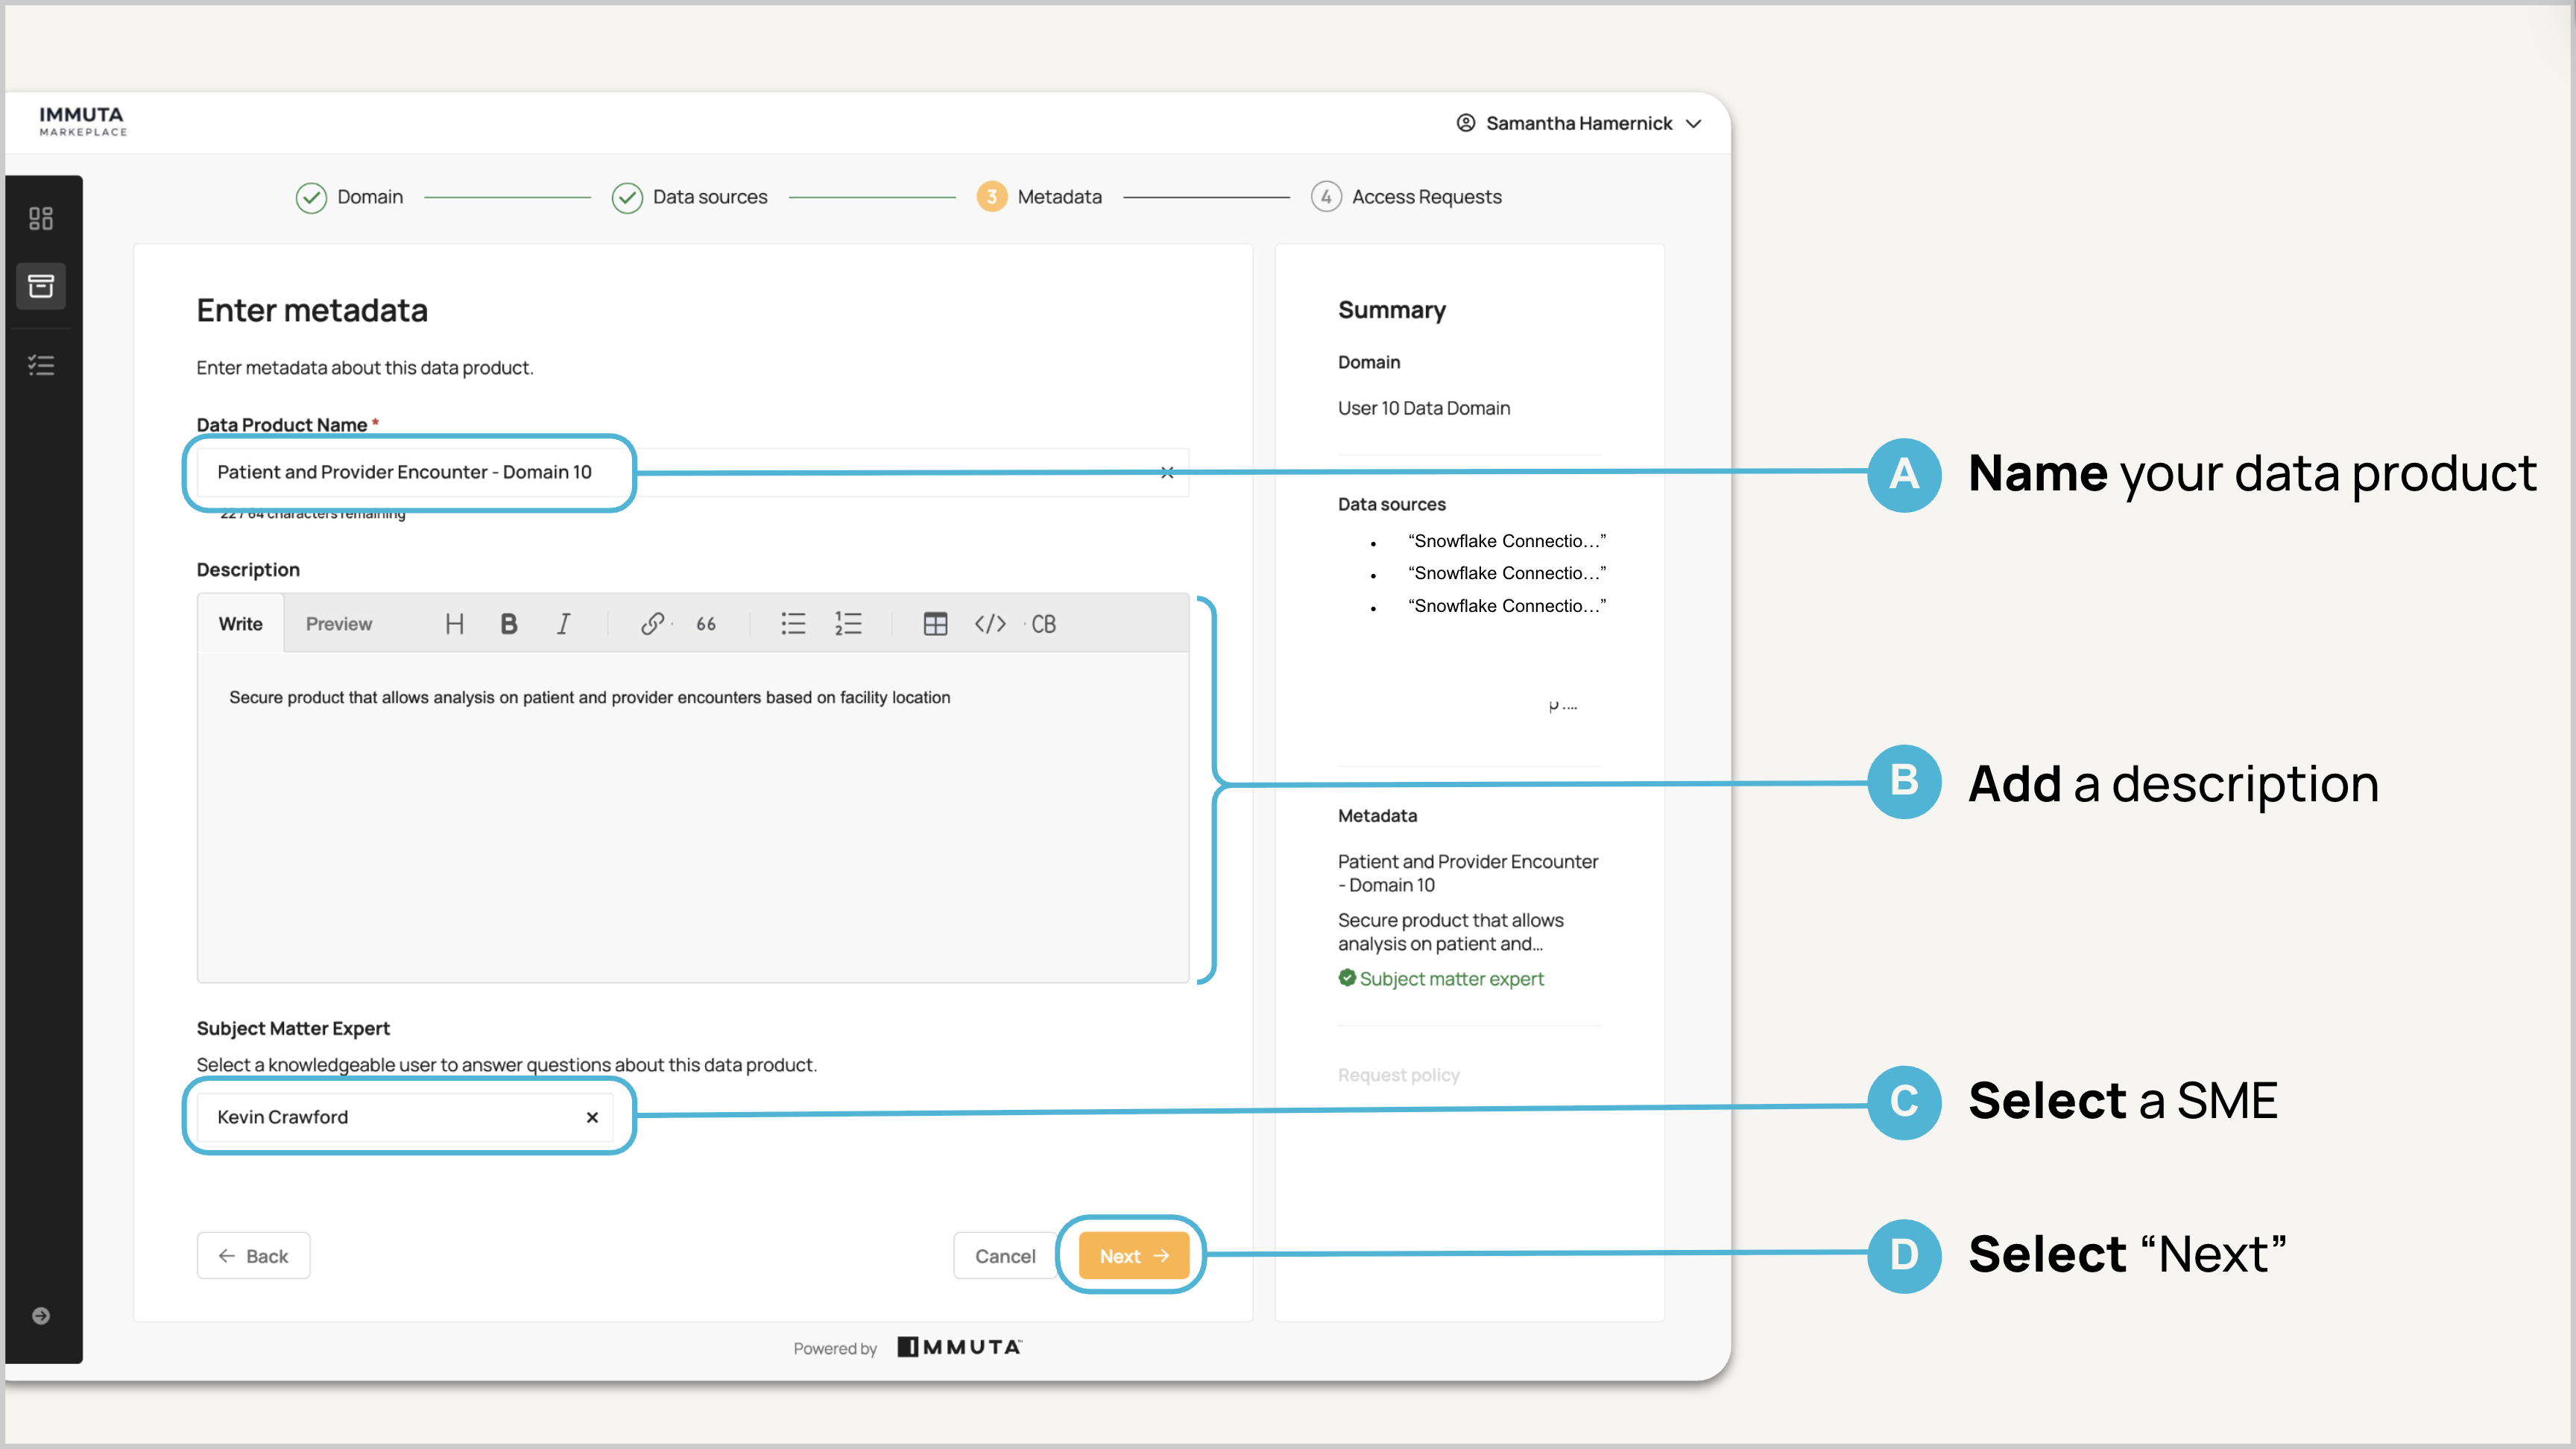Image resolution: width=2576 pixels, height=1449 pixels.
Task: Insert a link with the link icon
Action: pyautogui.click(x=652, y=624)
